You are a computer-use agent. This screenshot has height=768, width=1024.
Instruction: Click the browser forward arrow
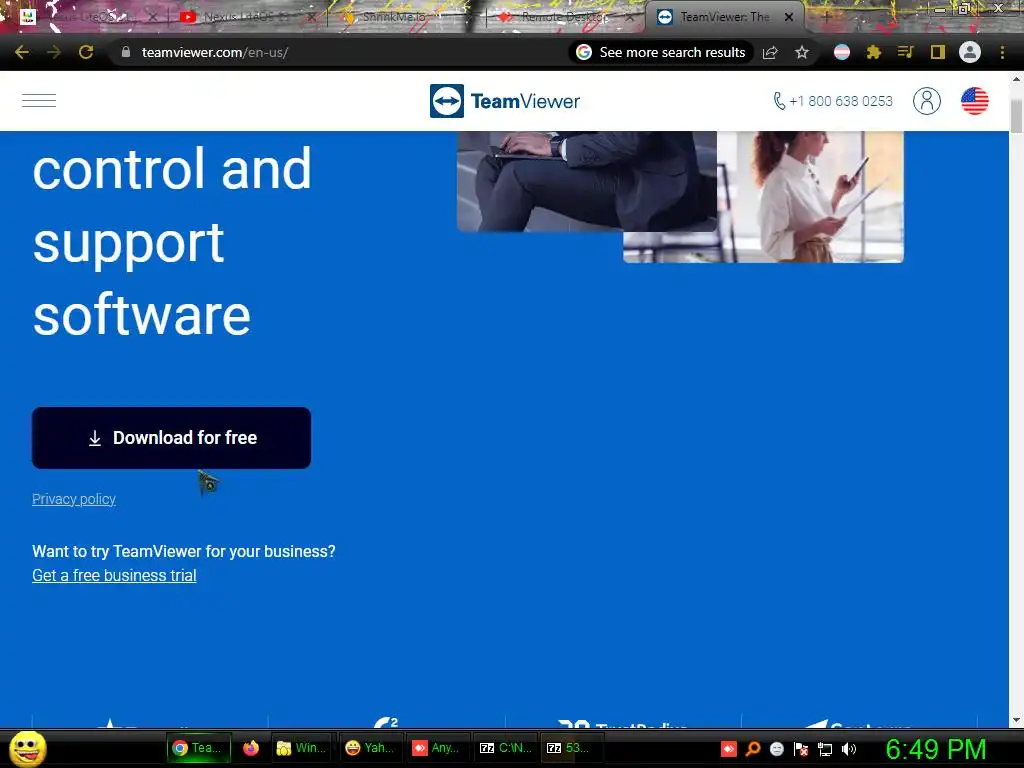[x=54, y=52]
